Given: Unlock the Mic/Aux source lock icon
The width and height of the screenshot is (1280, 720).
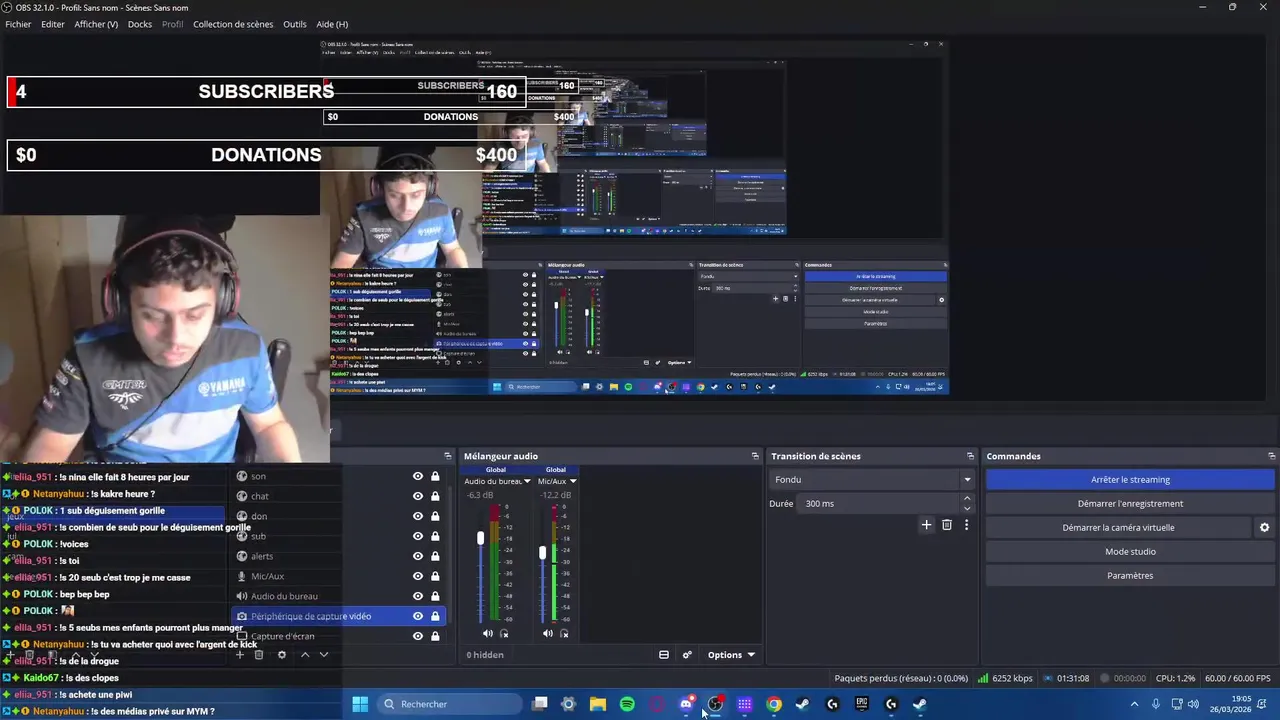Looking at the screenshot, I should [x=435, y=576].
